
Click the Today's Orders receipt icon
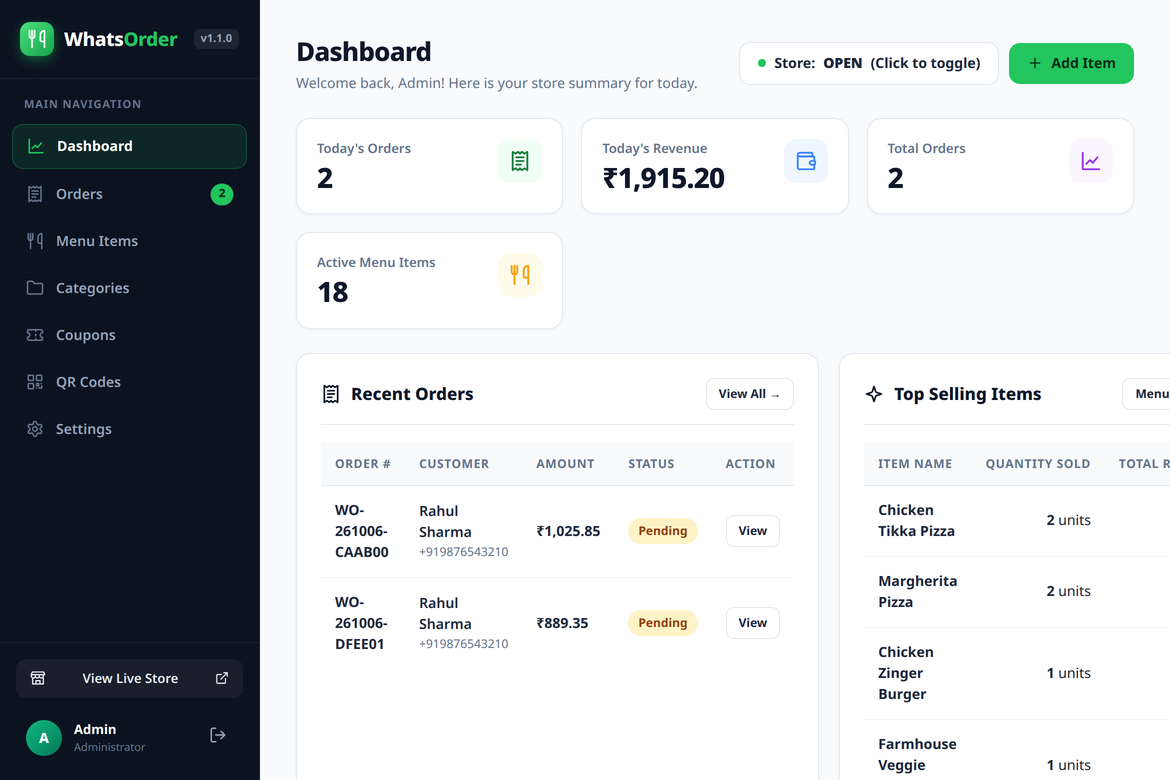[x=520, y=160]
